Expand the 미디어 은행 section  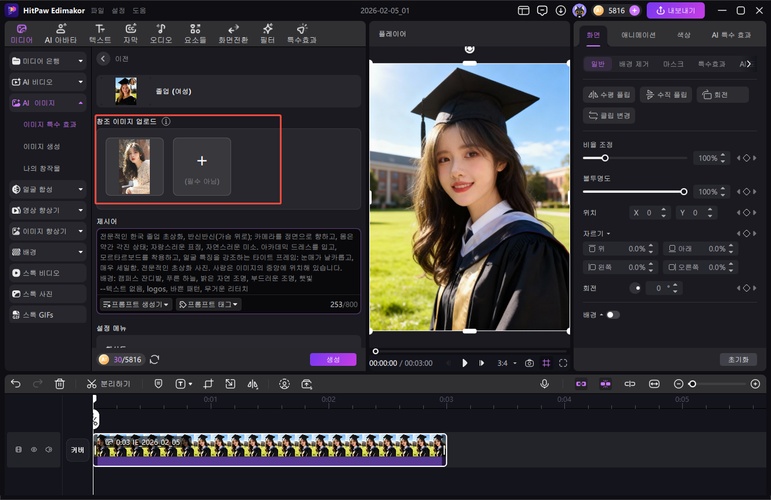[x=47, y=61]
